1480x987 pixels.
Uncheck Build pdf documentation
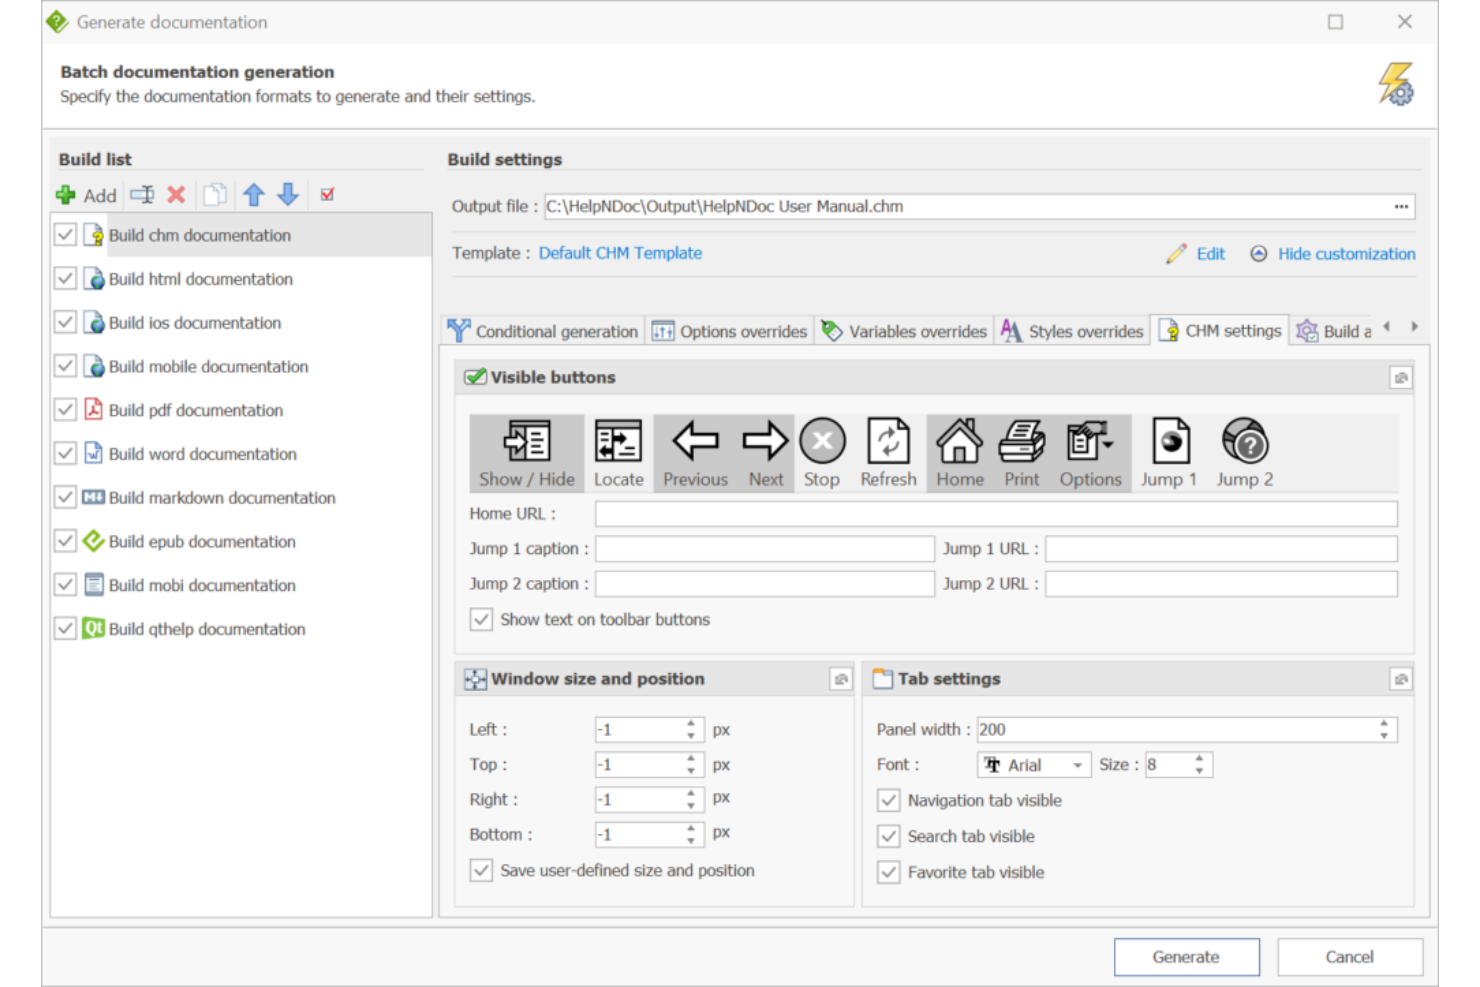tap(66, 410)
